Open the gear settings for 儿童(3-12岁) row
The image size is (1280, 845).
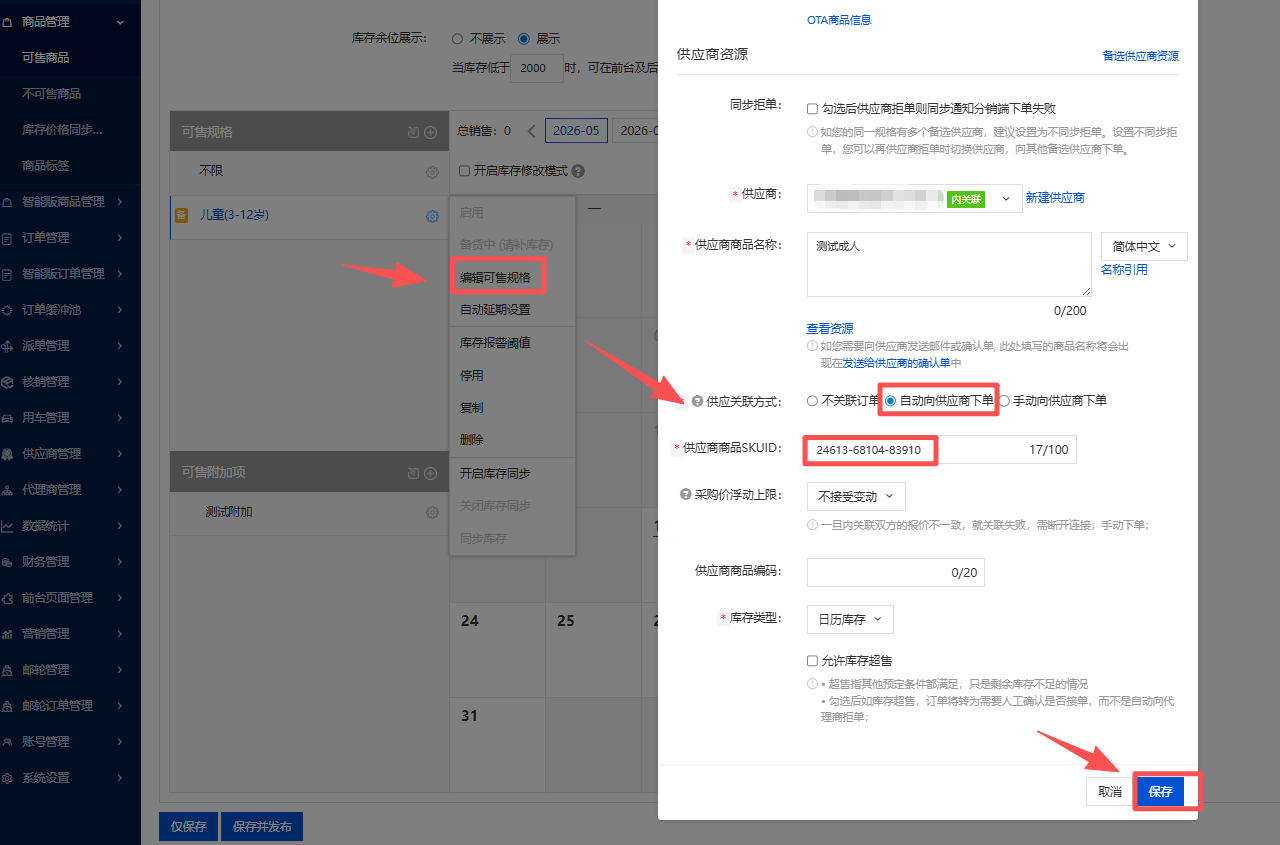[432, 216]
